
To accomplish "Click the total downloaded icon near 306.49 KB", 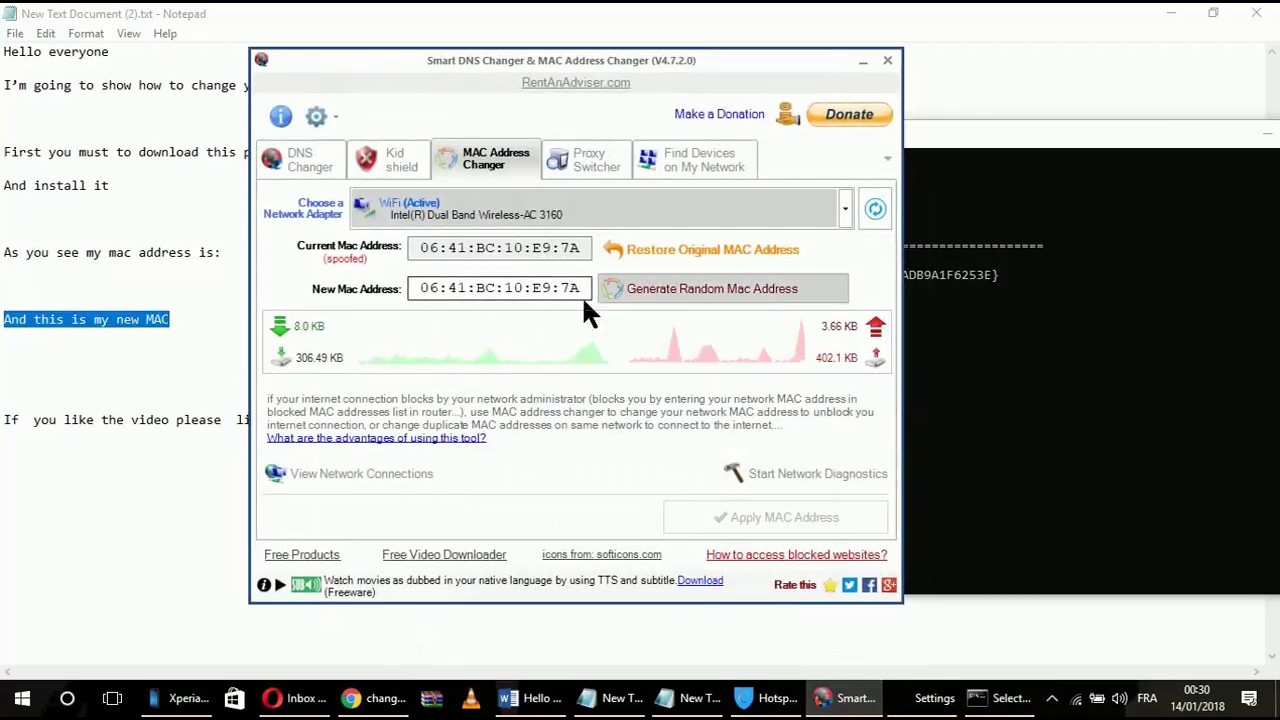I will (x=281, y=357).
